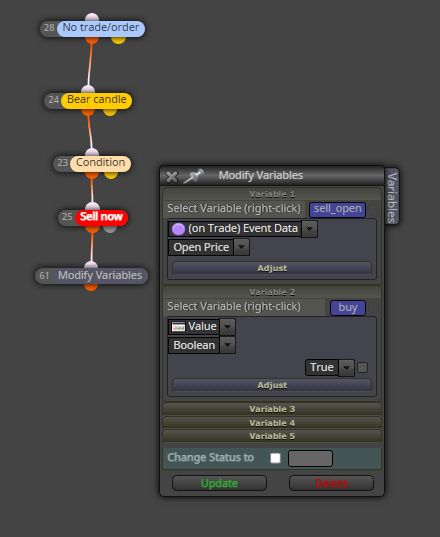Screen dimensions: 440x537
Task: Click the input connector atop Condition
Action: click(92, 152)
